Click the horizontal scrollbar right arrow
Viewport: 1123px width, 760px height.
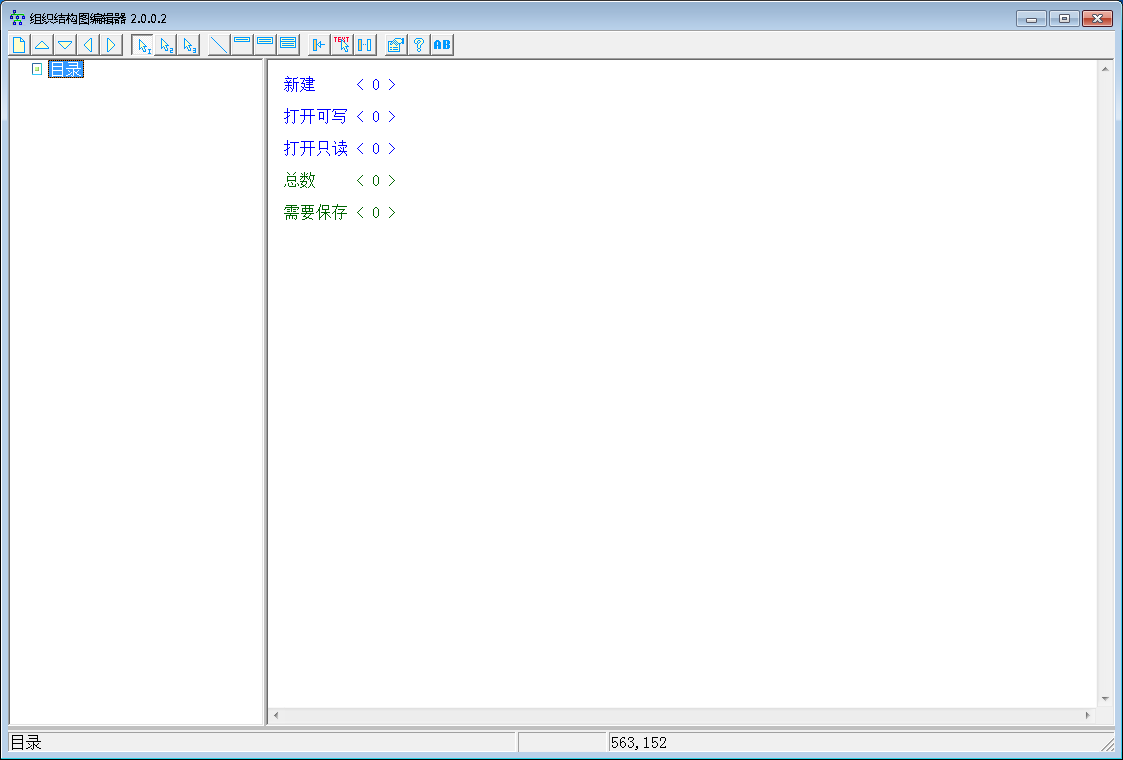pos(1088,715)
